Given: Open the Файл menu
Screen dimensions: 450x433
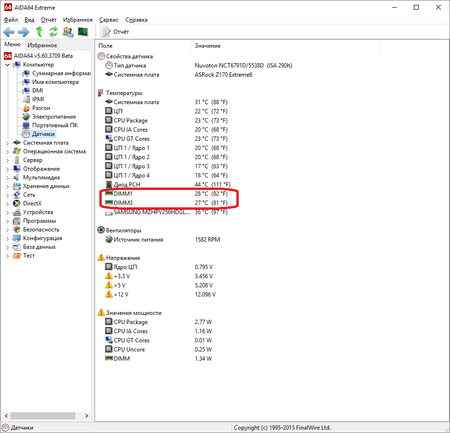Looking at the screenshot, I should [x=11, y=20].
